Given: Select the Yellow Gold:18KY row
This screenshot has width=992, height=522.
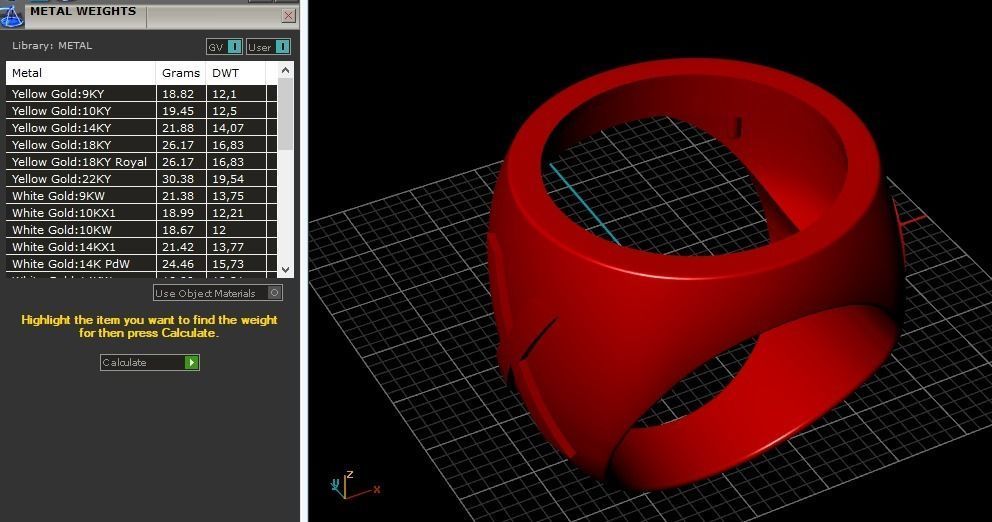Looking at the screenshot, I should pos(142,145).
